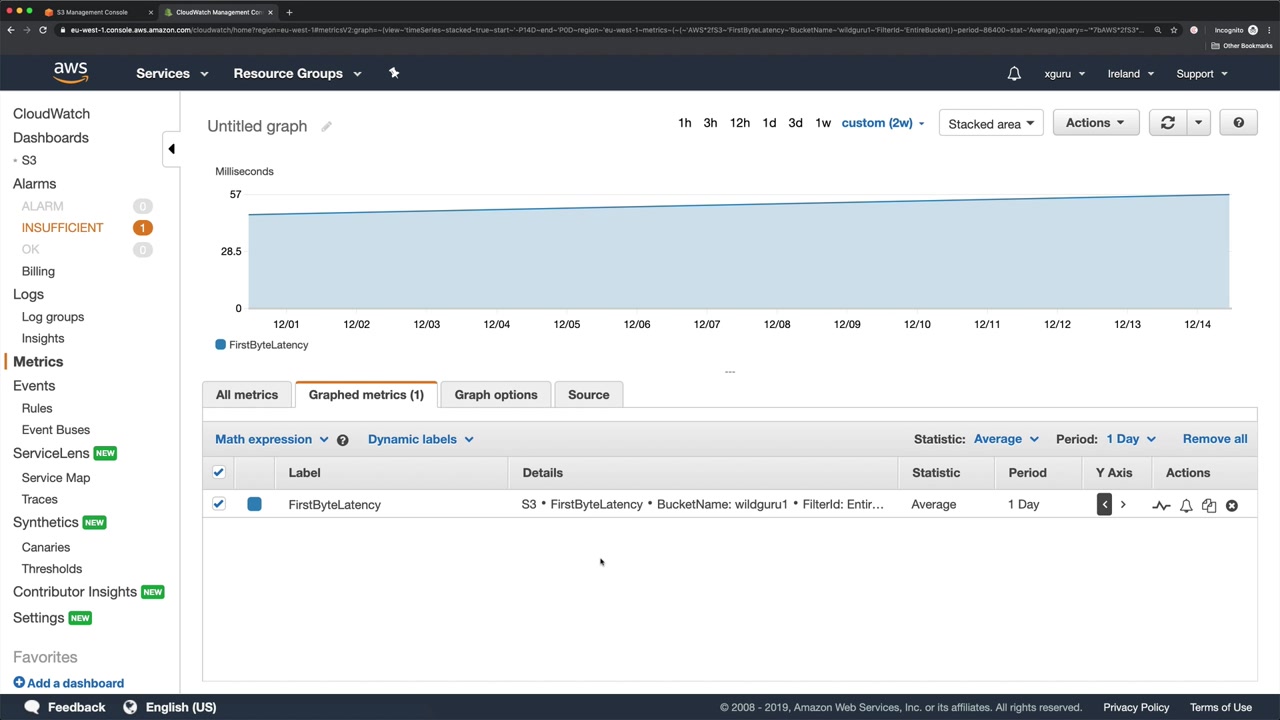Set time range to 1h
This screenshot has width=1280, height=720.
[685, 123]
